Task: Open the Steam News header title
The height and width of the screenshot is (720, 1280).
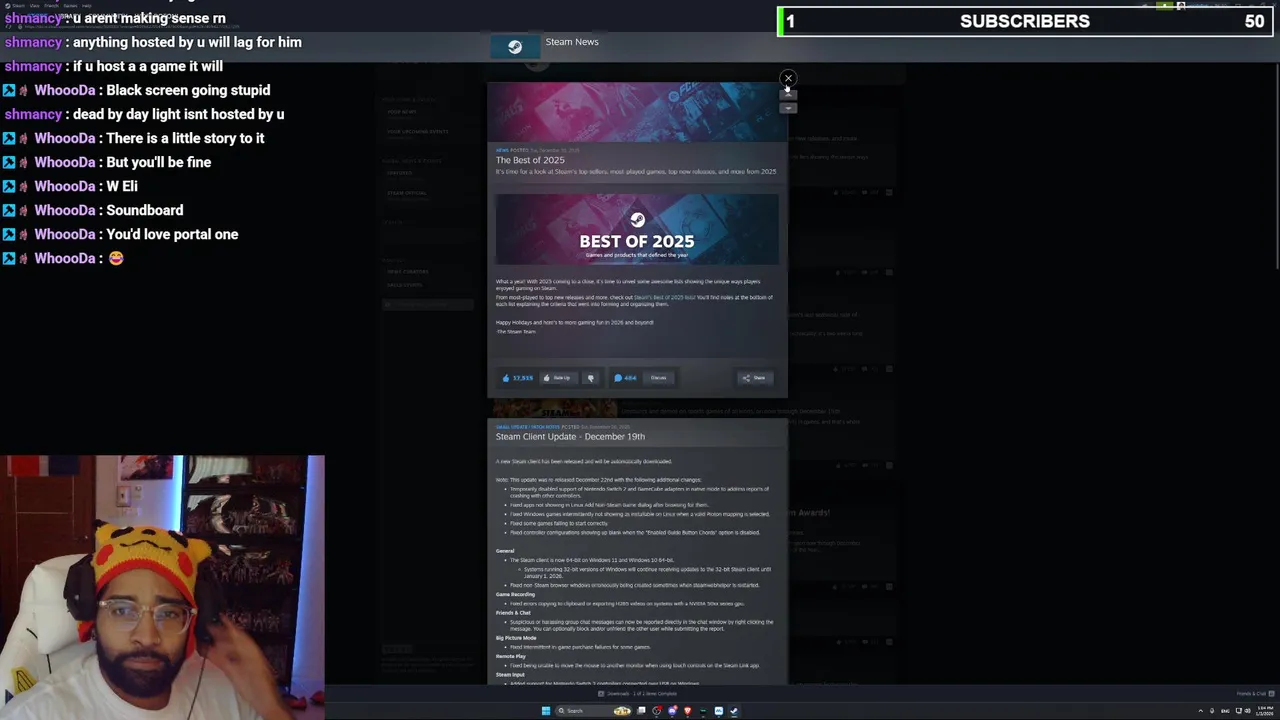Action: (572, 42)
